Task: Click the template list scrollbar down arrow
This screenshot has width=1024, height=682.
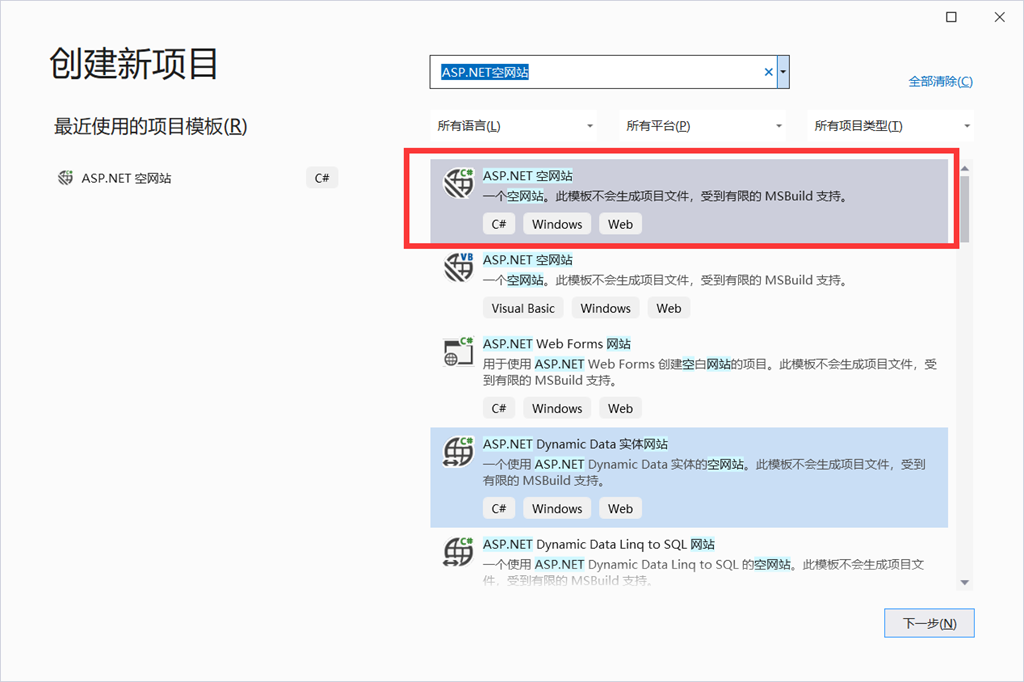Action: 964,582
